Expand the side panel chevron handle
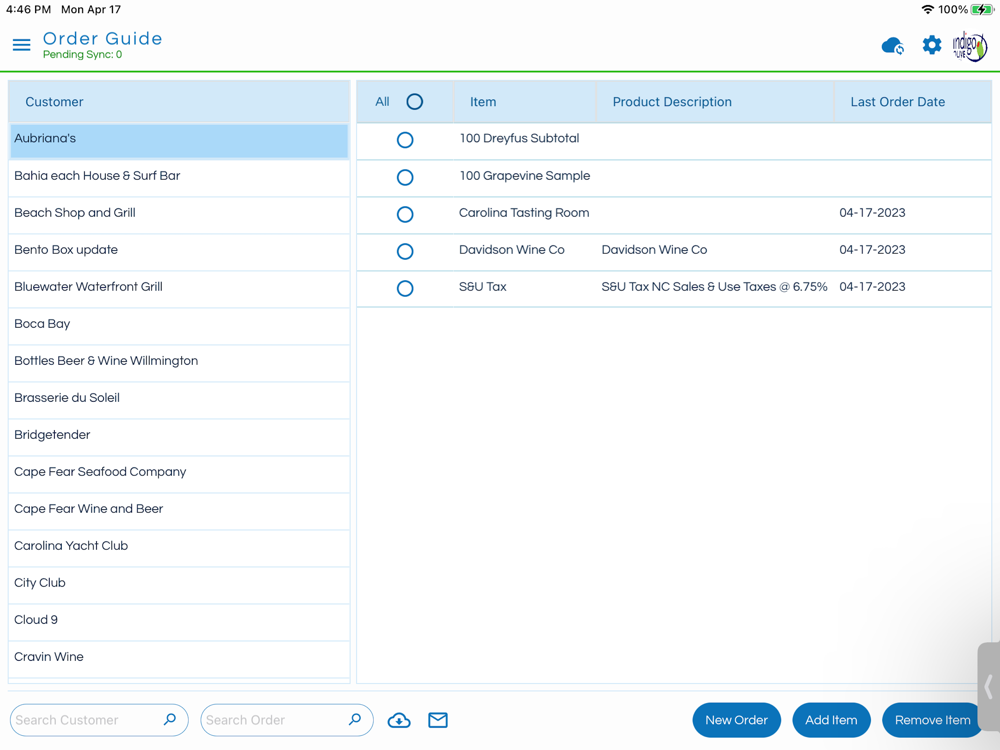 click(x=989, y=686)
